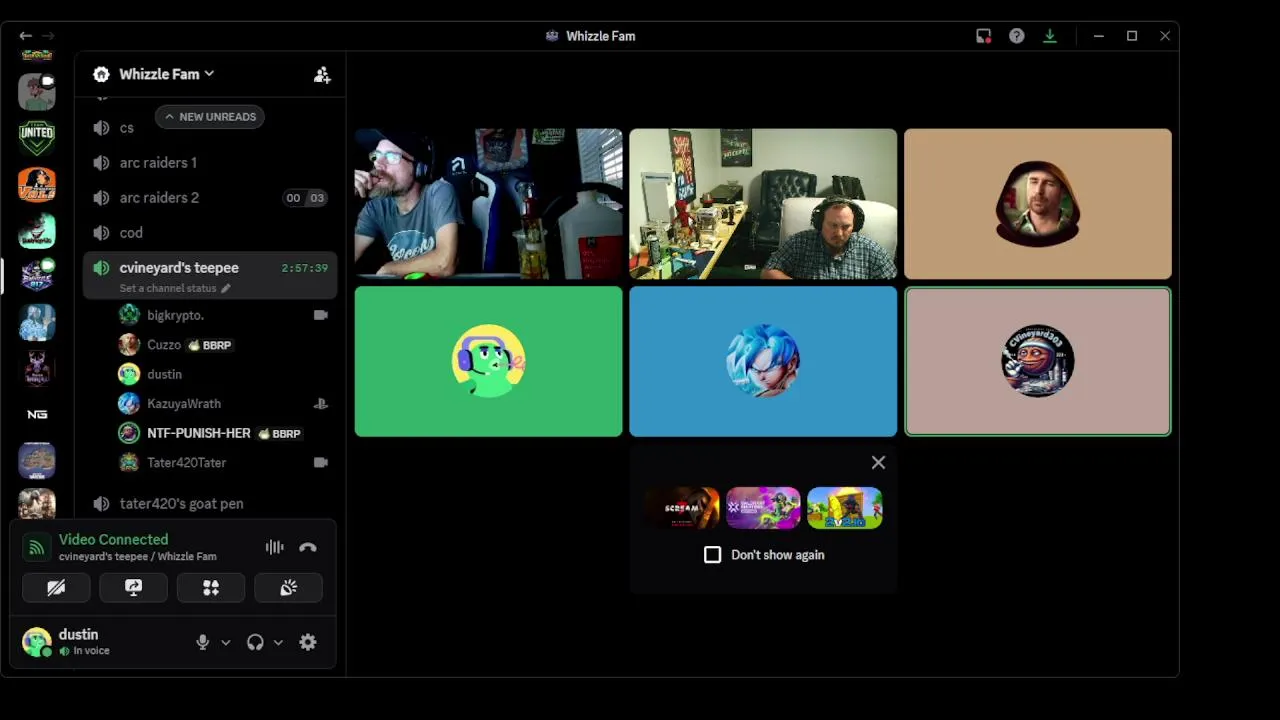Open the inbox icon in title bar
Viewport: 1280px width, 720px height.
984,36
